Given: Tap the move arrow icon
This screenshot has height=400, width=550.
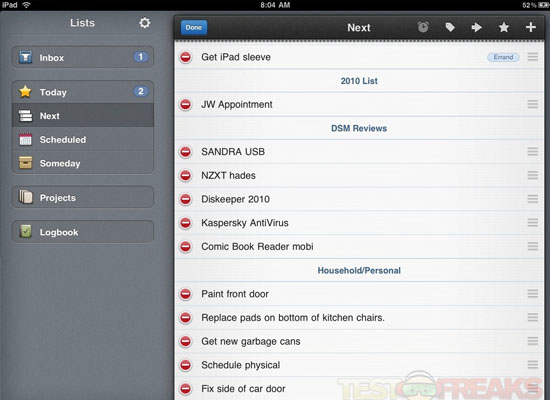Looking at the screenshot, I should point(476,27).
